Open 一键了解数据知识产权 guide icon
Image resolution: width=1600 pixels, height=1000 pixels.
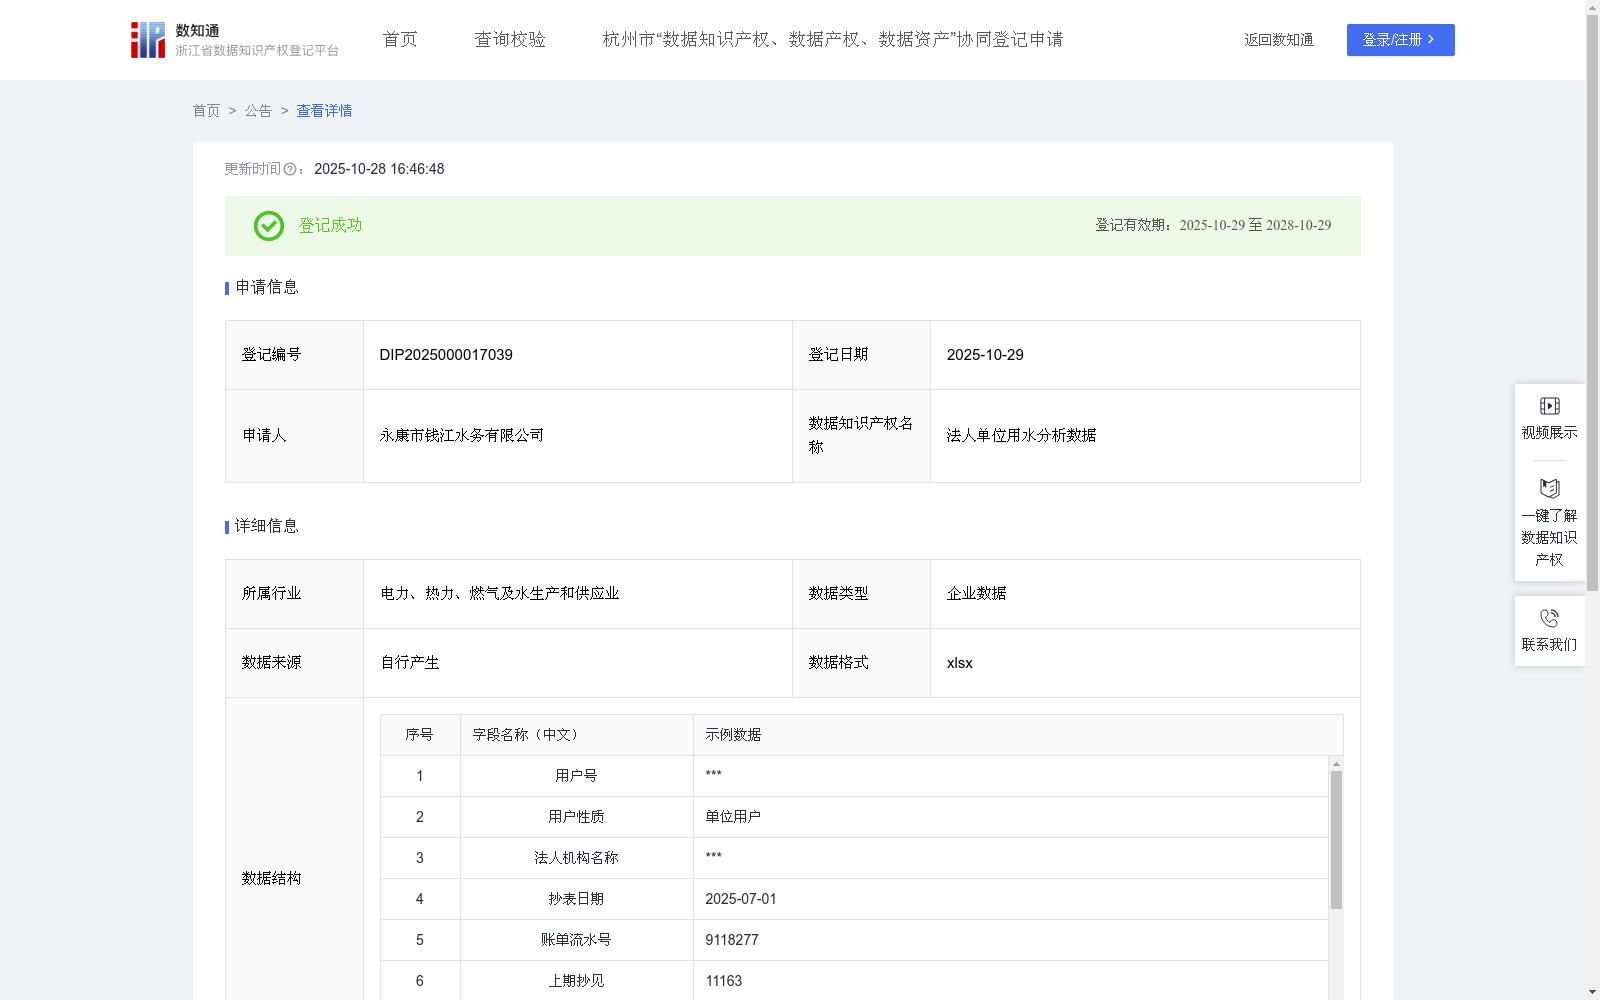1549,488
